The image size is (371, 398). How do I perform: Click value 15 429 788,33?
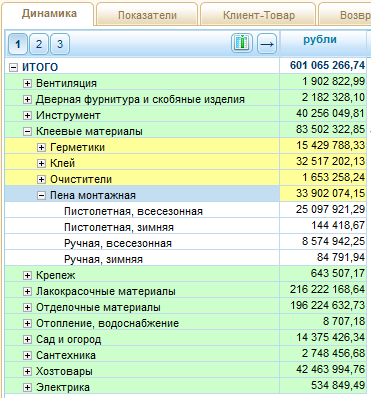[x=330, y=145]
